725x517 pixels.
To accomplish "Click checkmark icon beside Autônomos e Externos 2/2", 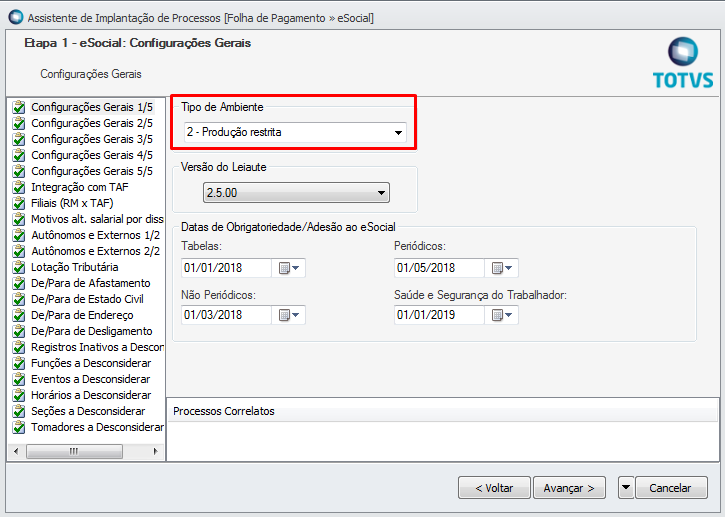I will (x=19, y=251).
